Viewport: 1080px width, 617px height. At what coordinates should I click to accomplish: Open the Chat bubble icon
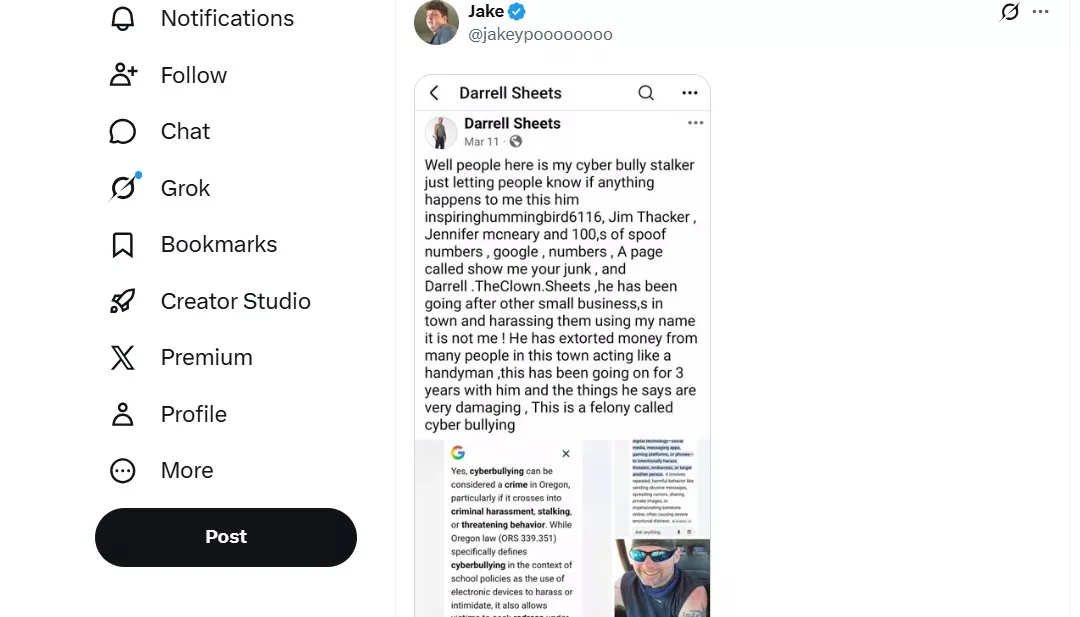click(x=123, y=132)
